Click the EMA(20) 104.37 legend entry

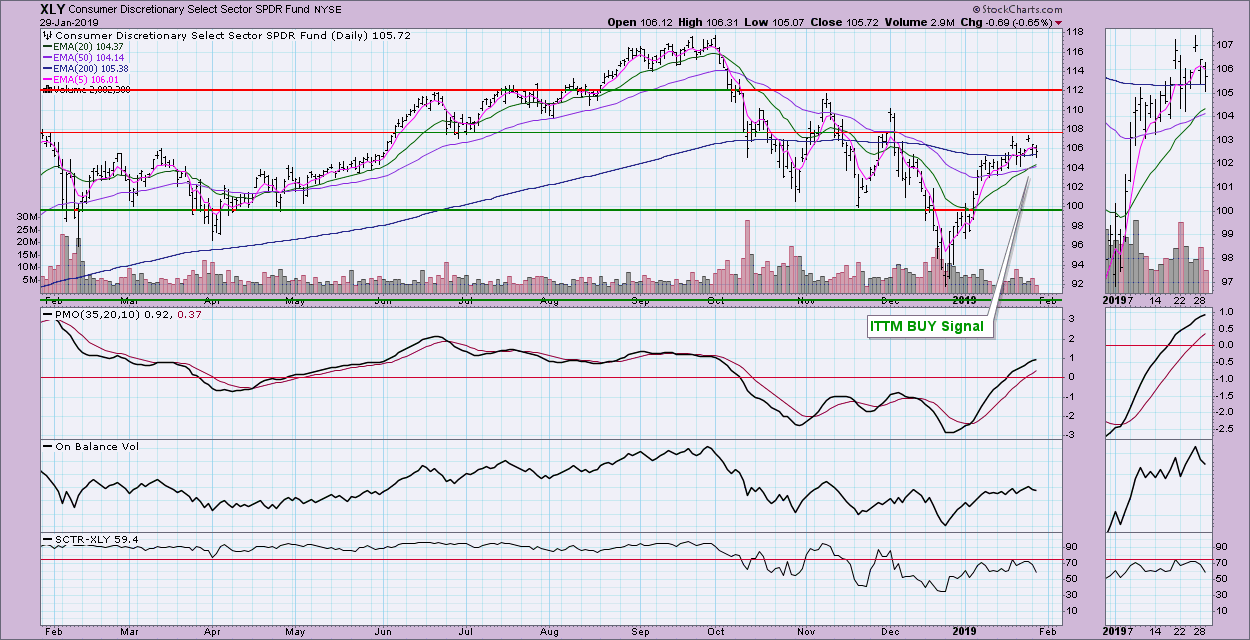[x=88, y=47]
